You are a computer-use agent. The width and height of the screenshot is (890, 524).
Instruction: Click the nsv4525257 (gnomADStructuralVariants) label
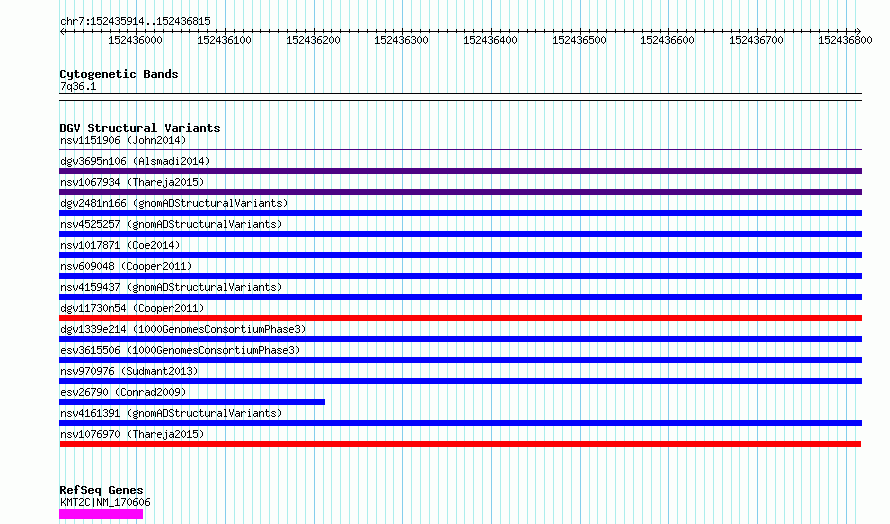coord(171,224)
